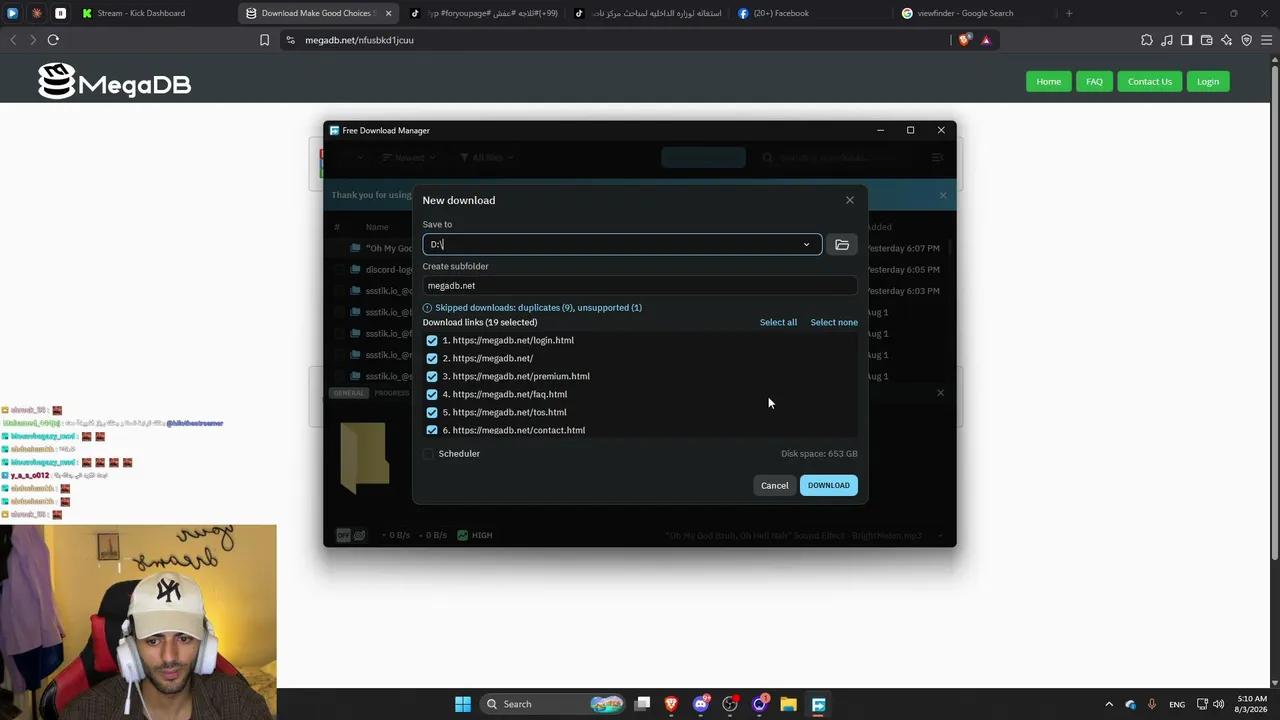Show hidden system tray icons
The image size is (1280, 720).
click(x=1108, y=704)
